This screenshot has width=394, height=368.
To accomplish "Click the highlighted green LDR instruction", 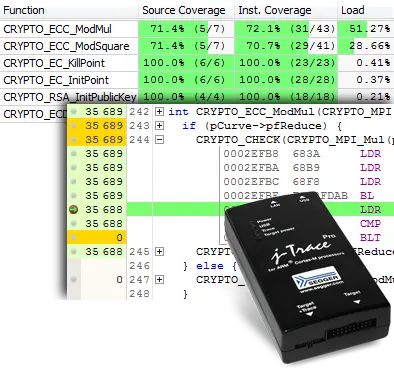I will [x=370, y=210].
